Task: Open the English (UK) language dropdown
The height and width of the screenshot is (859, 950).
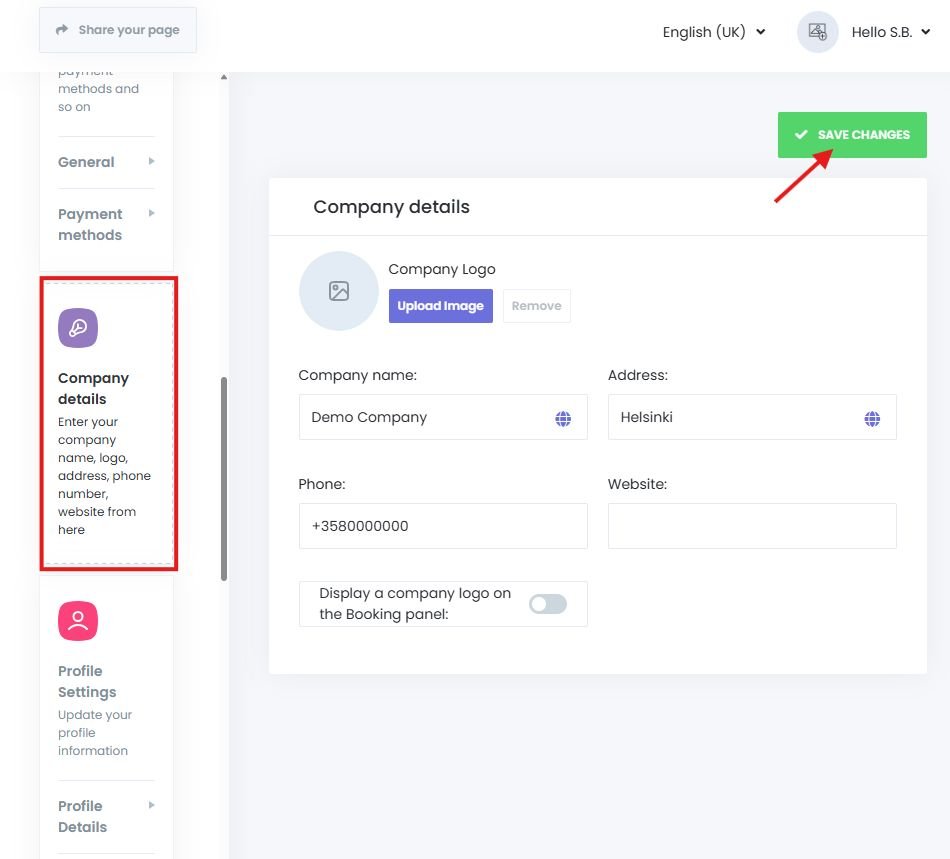Action: pyautogui.click(x=713, y=32)
